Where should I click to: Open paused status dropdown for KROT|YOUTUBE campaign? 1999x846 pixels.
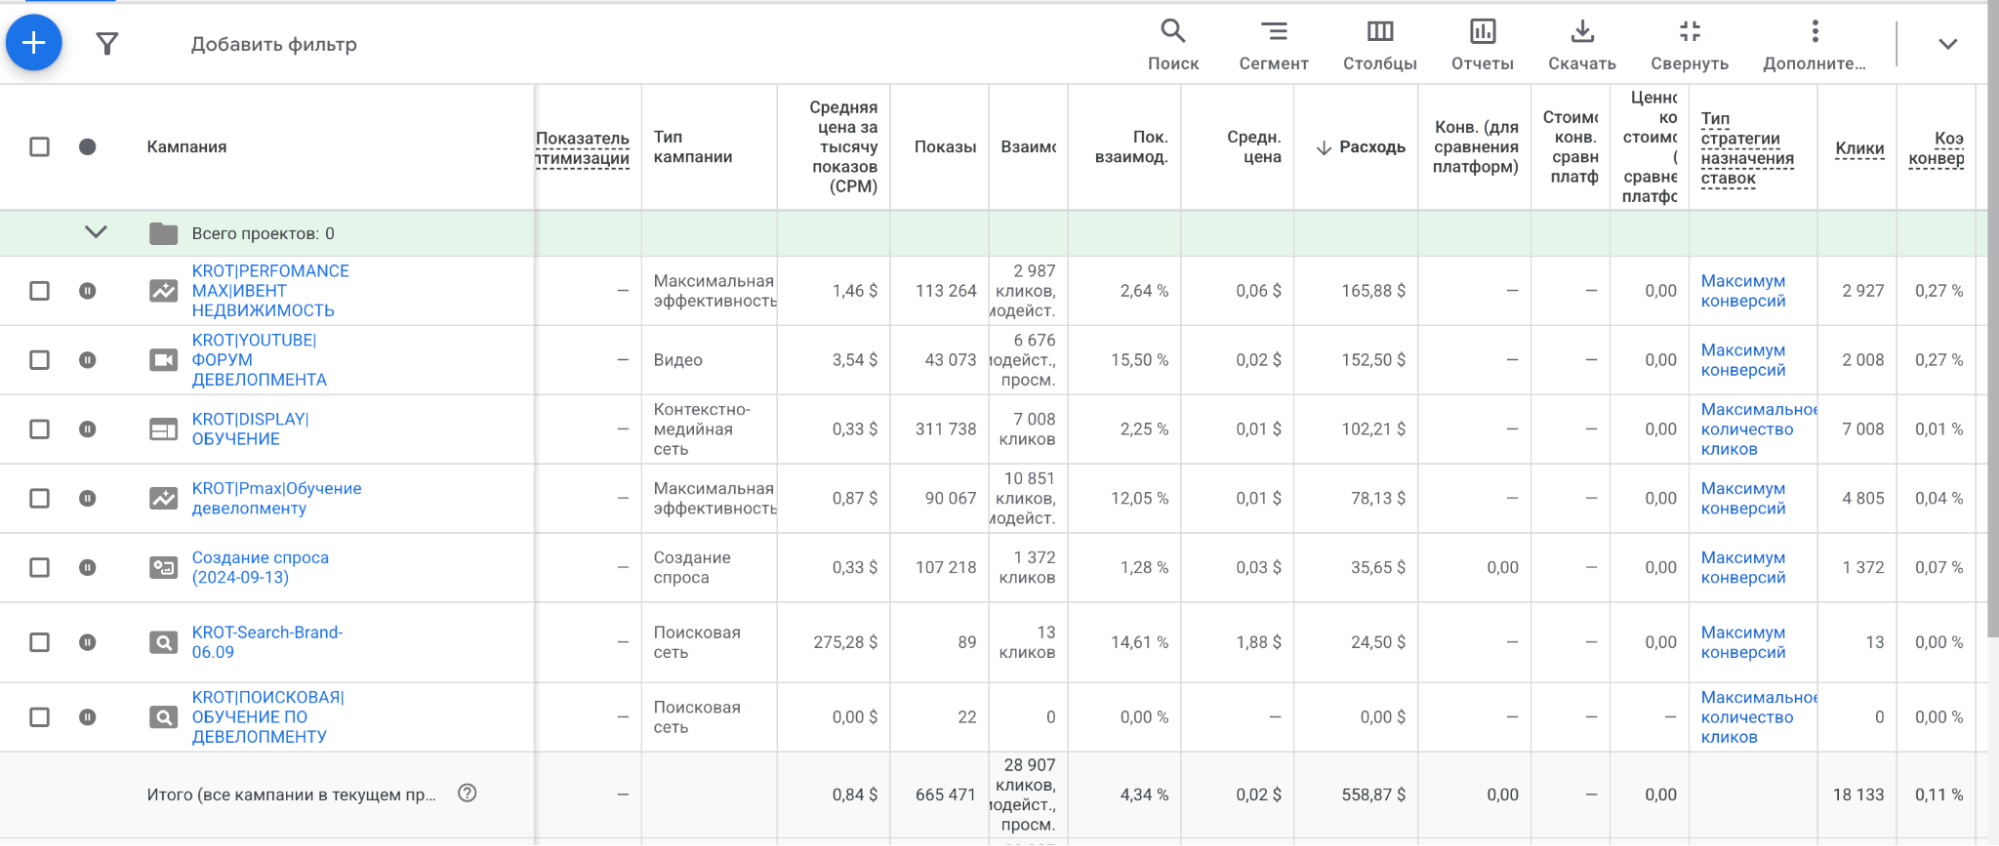(88, 360)
